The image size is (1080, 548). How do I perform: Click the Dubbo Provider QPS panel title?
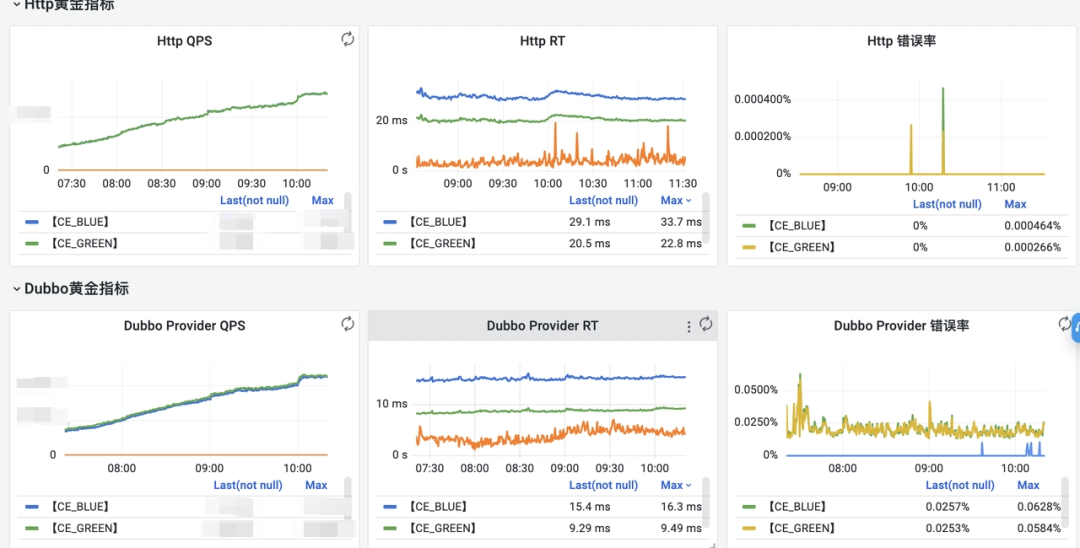pos(185,326)
